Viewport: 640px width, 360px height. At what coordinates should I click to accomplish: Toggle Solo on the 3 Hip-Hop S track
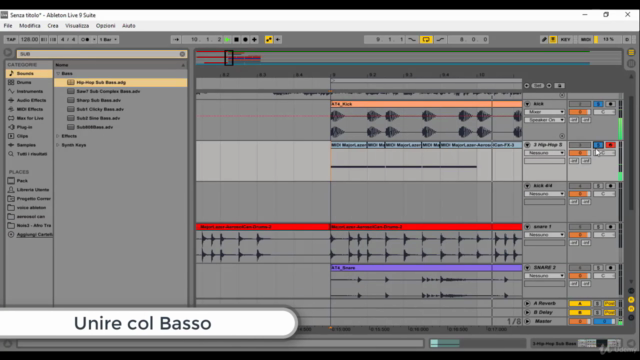[598, 145]
